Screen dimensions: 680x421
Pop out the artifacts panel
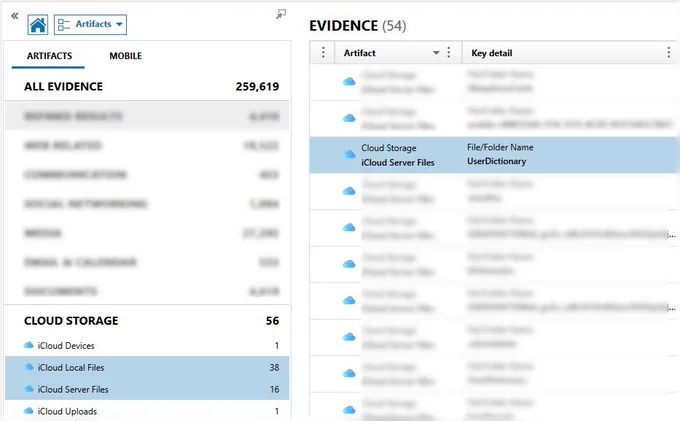pyautogui.click(x=281, y=14)
